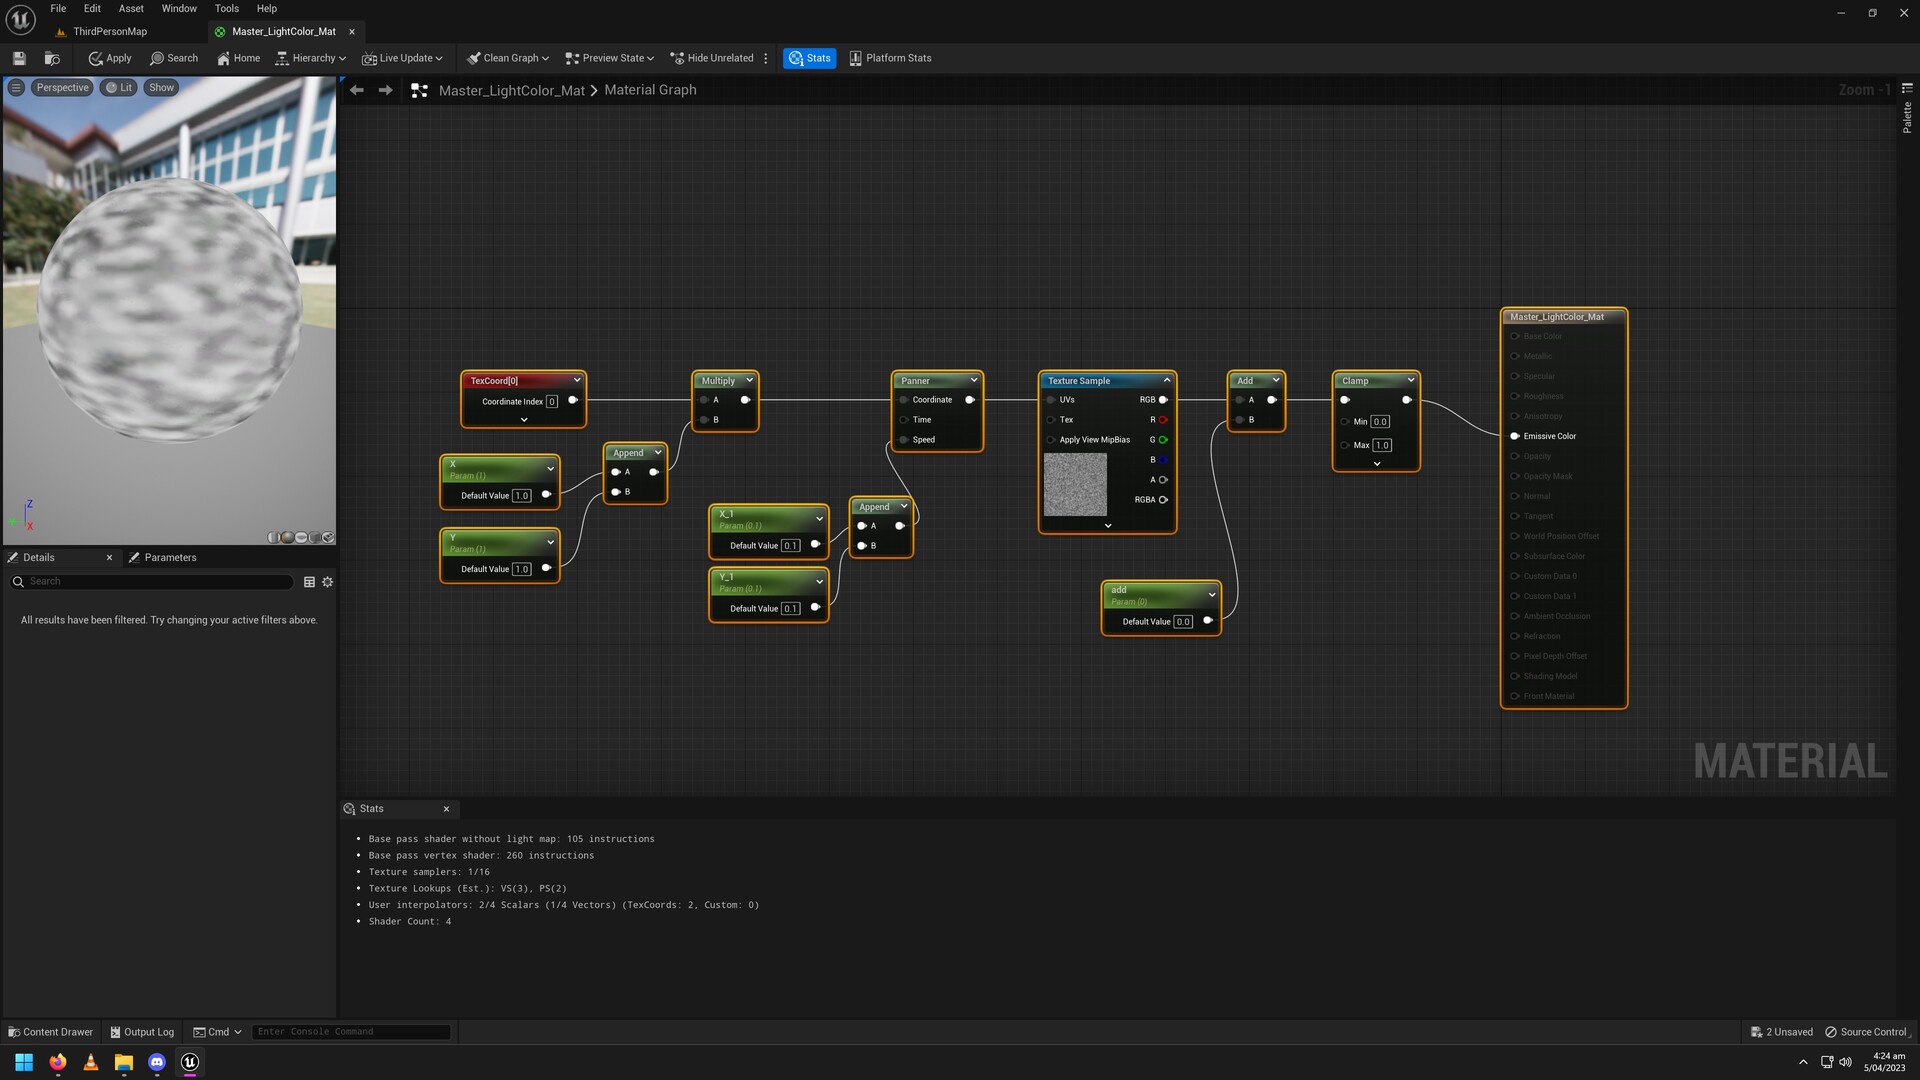Run Clean Graph on the material
Screen dimensions: 1920x1080
[506, 57]
